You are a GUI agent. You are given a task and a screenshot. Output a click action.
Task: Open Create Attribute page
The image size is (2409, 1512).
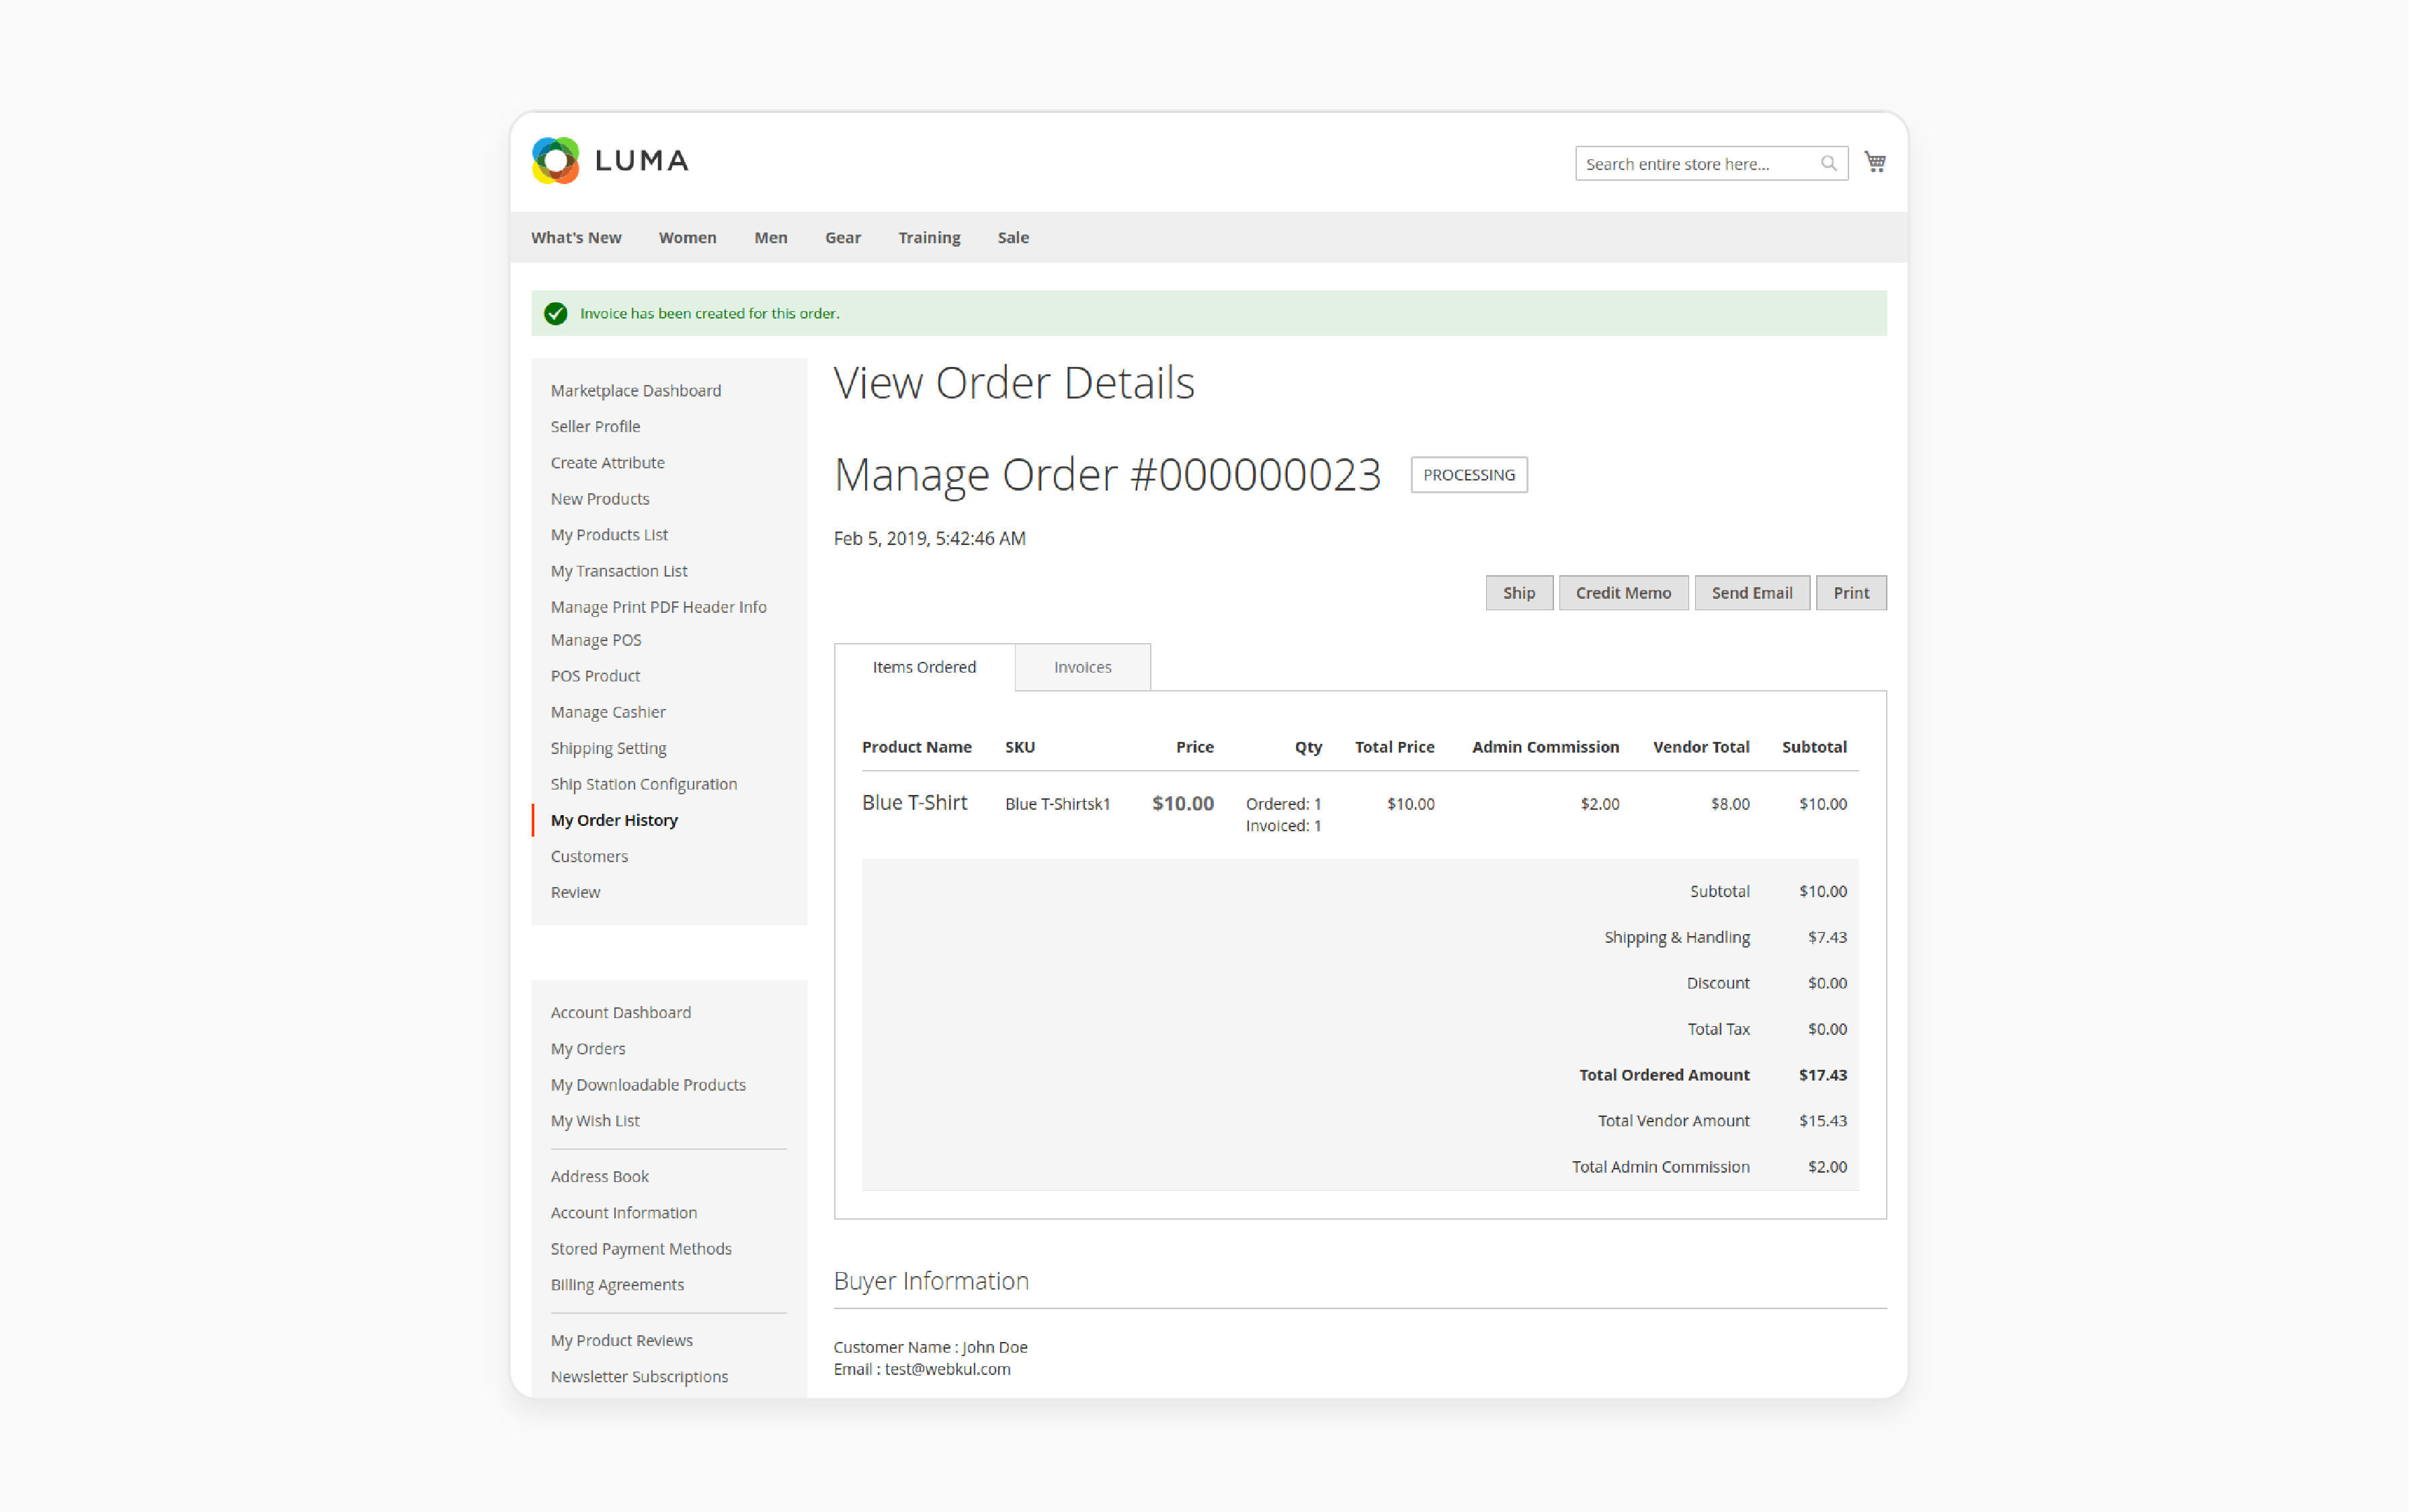point(607,463)
